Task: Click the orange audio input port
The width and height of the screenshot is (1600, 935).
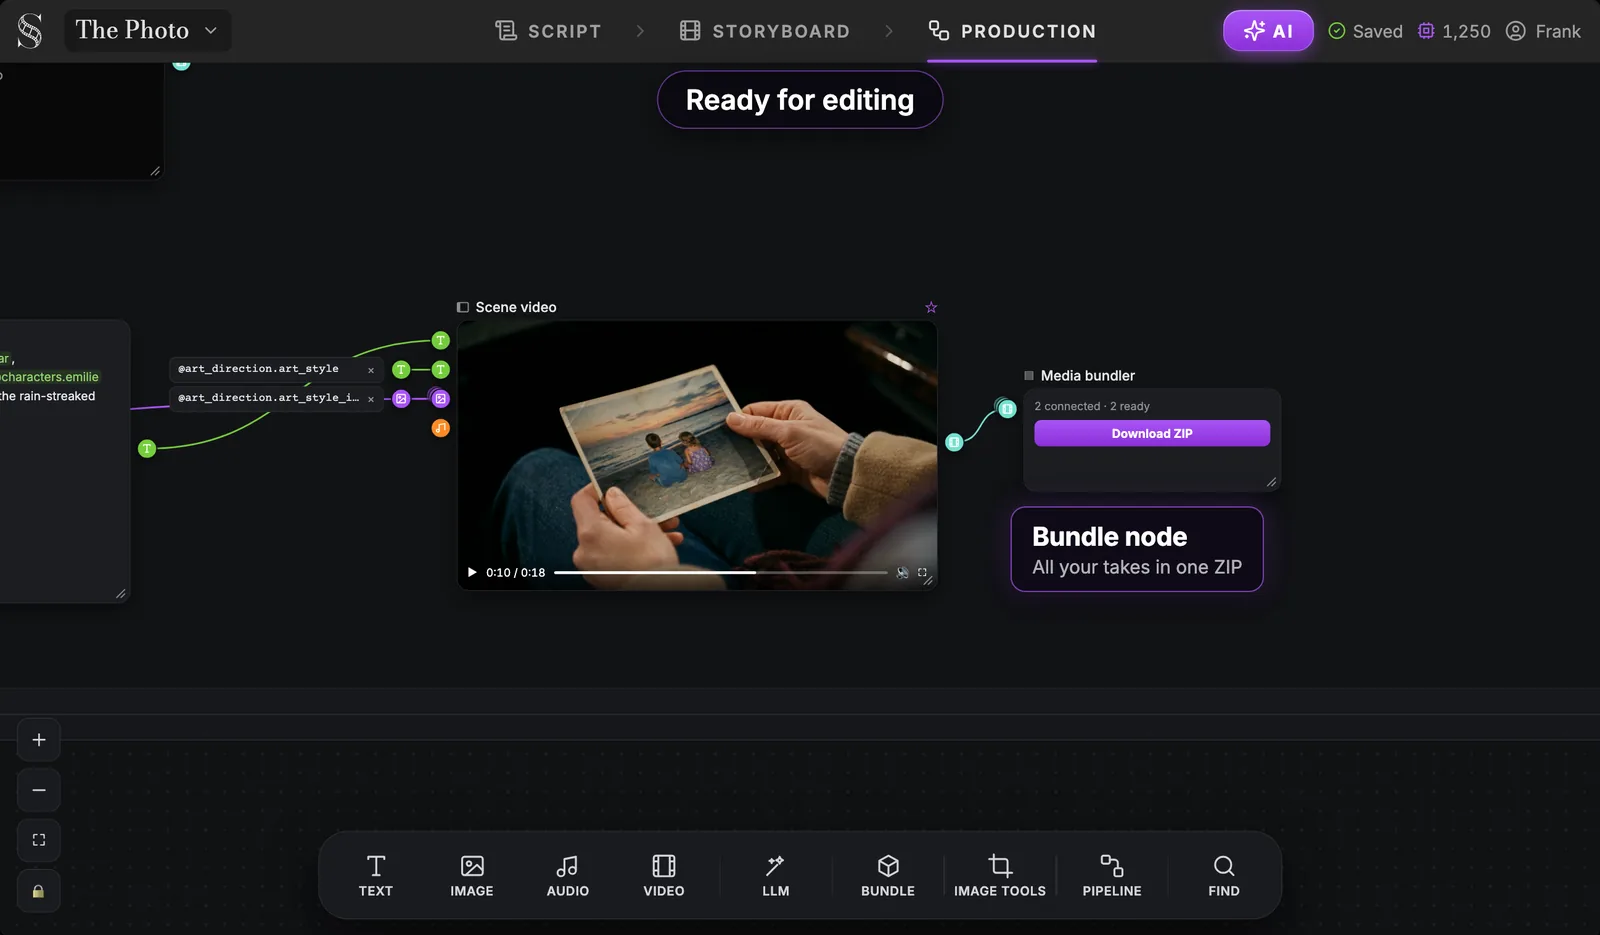Action: pyautogui.click(x=440, y=428)
